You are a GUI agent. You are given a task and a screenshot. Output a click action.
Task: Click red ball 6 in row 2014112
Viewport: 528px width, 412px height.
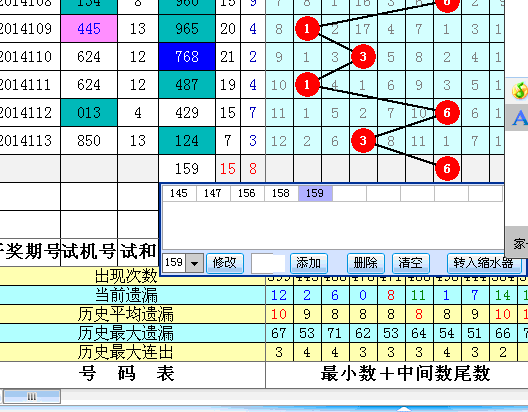[447, 112]
